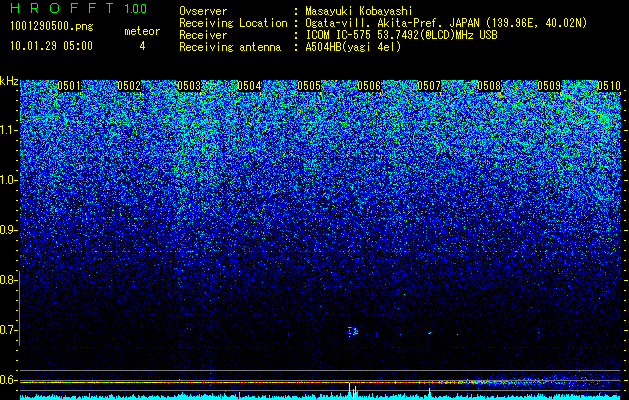Click the 0.7 kHz axis label
Viewport: 629px width, 400px height.
(x=8, y=330)
